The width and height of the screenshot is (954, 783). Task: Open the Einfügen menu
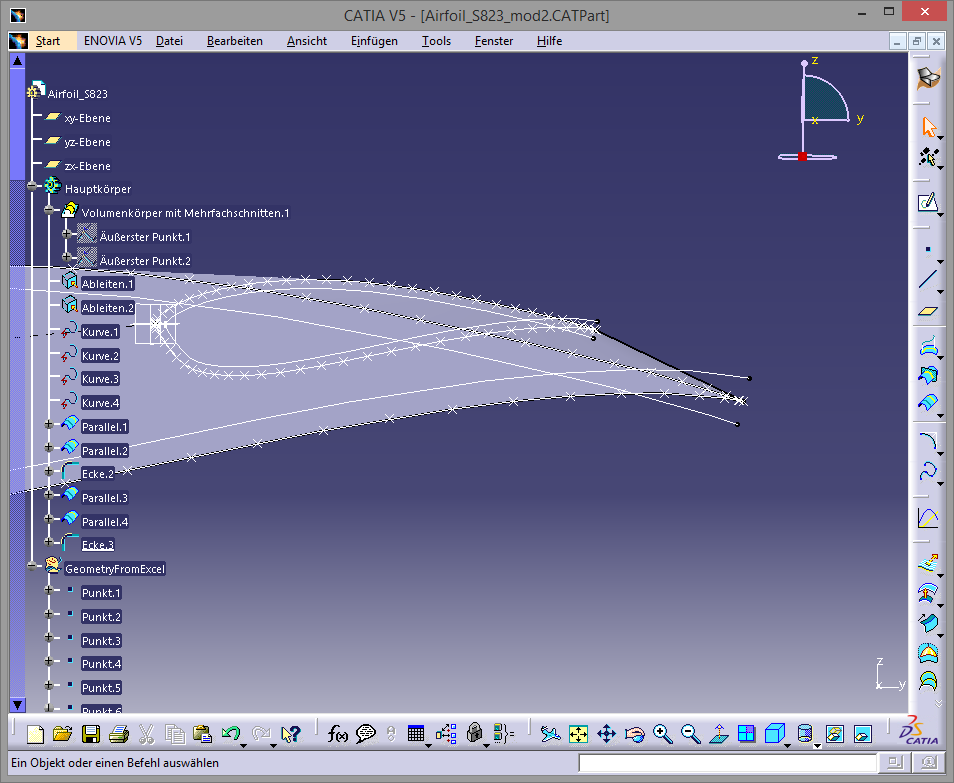(x=374, y=41)
